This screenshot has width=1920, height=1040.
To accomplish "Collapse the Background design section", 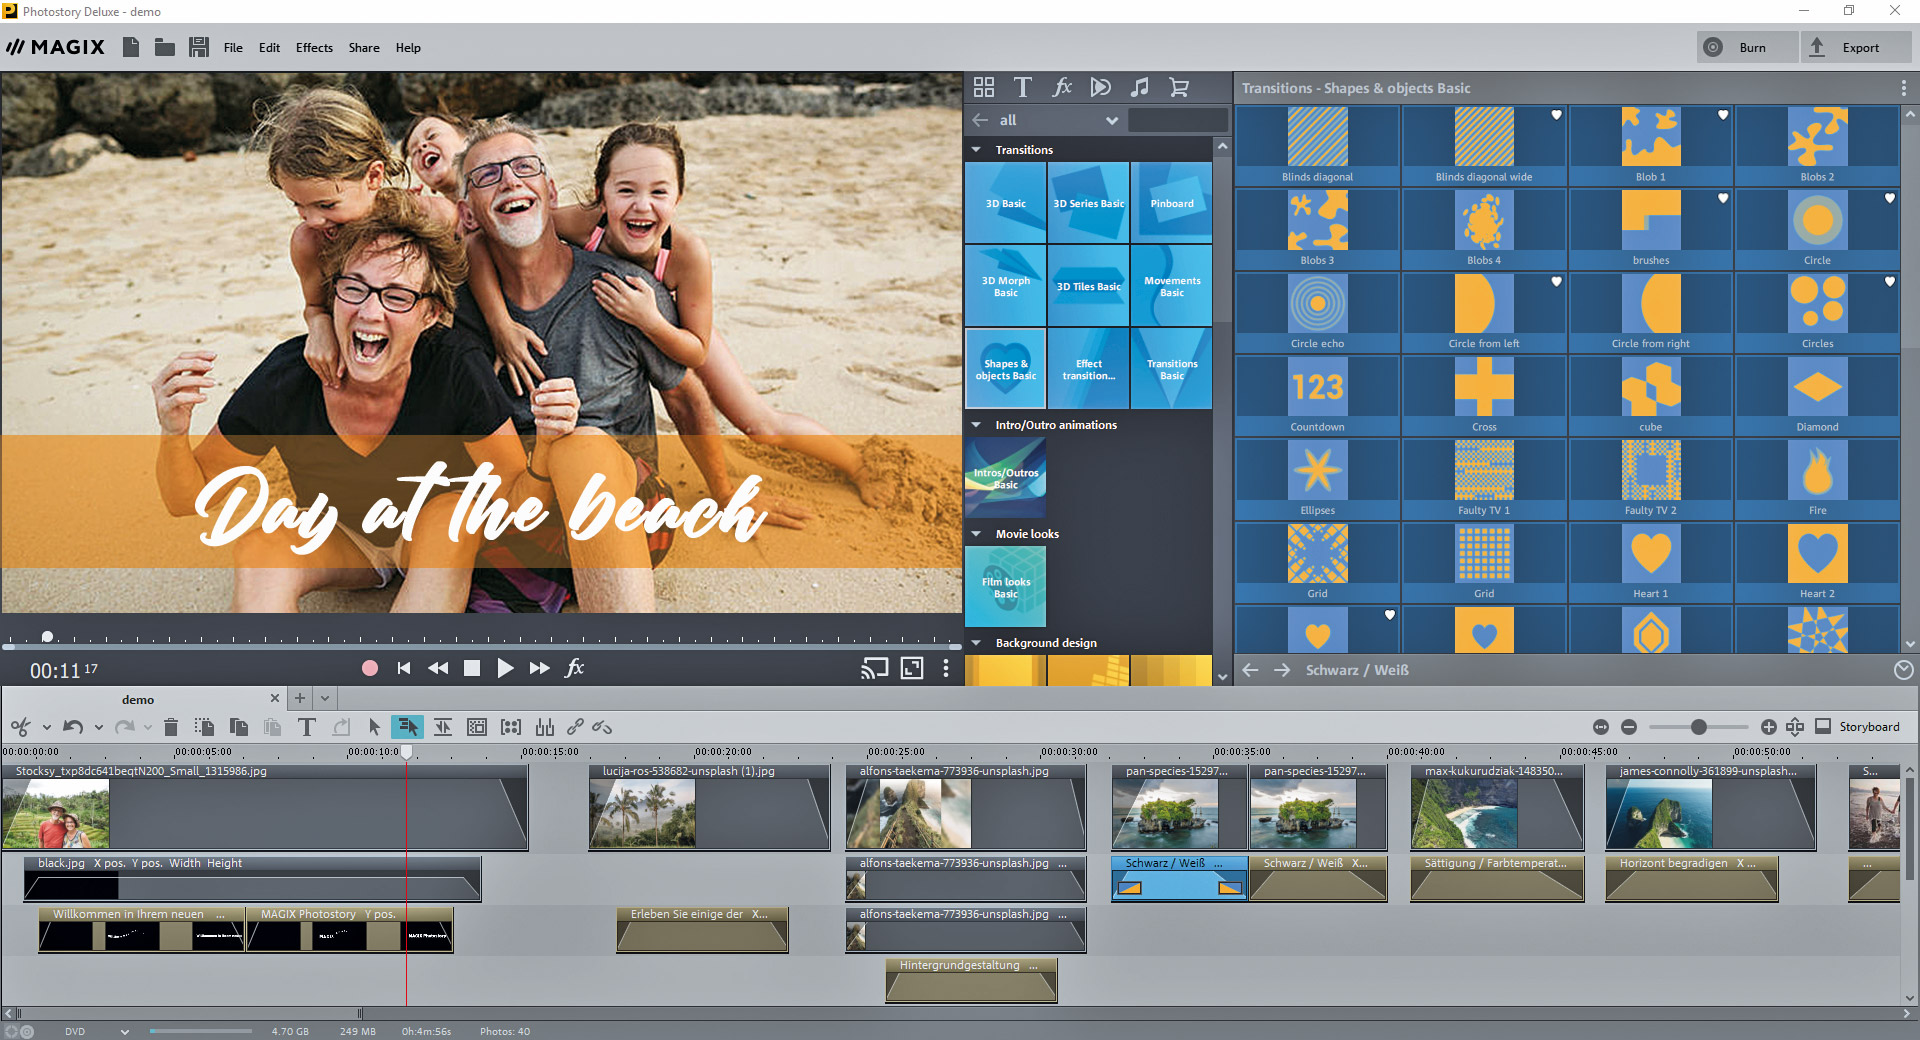I will point(976,642).
